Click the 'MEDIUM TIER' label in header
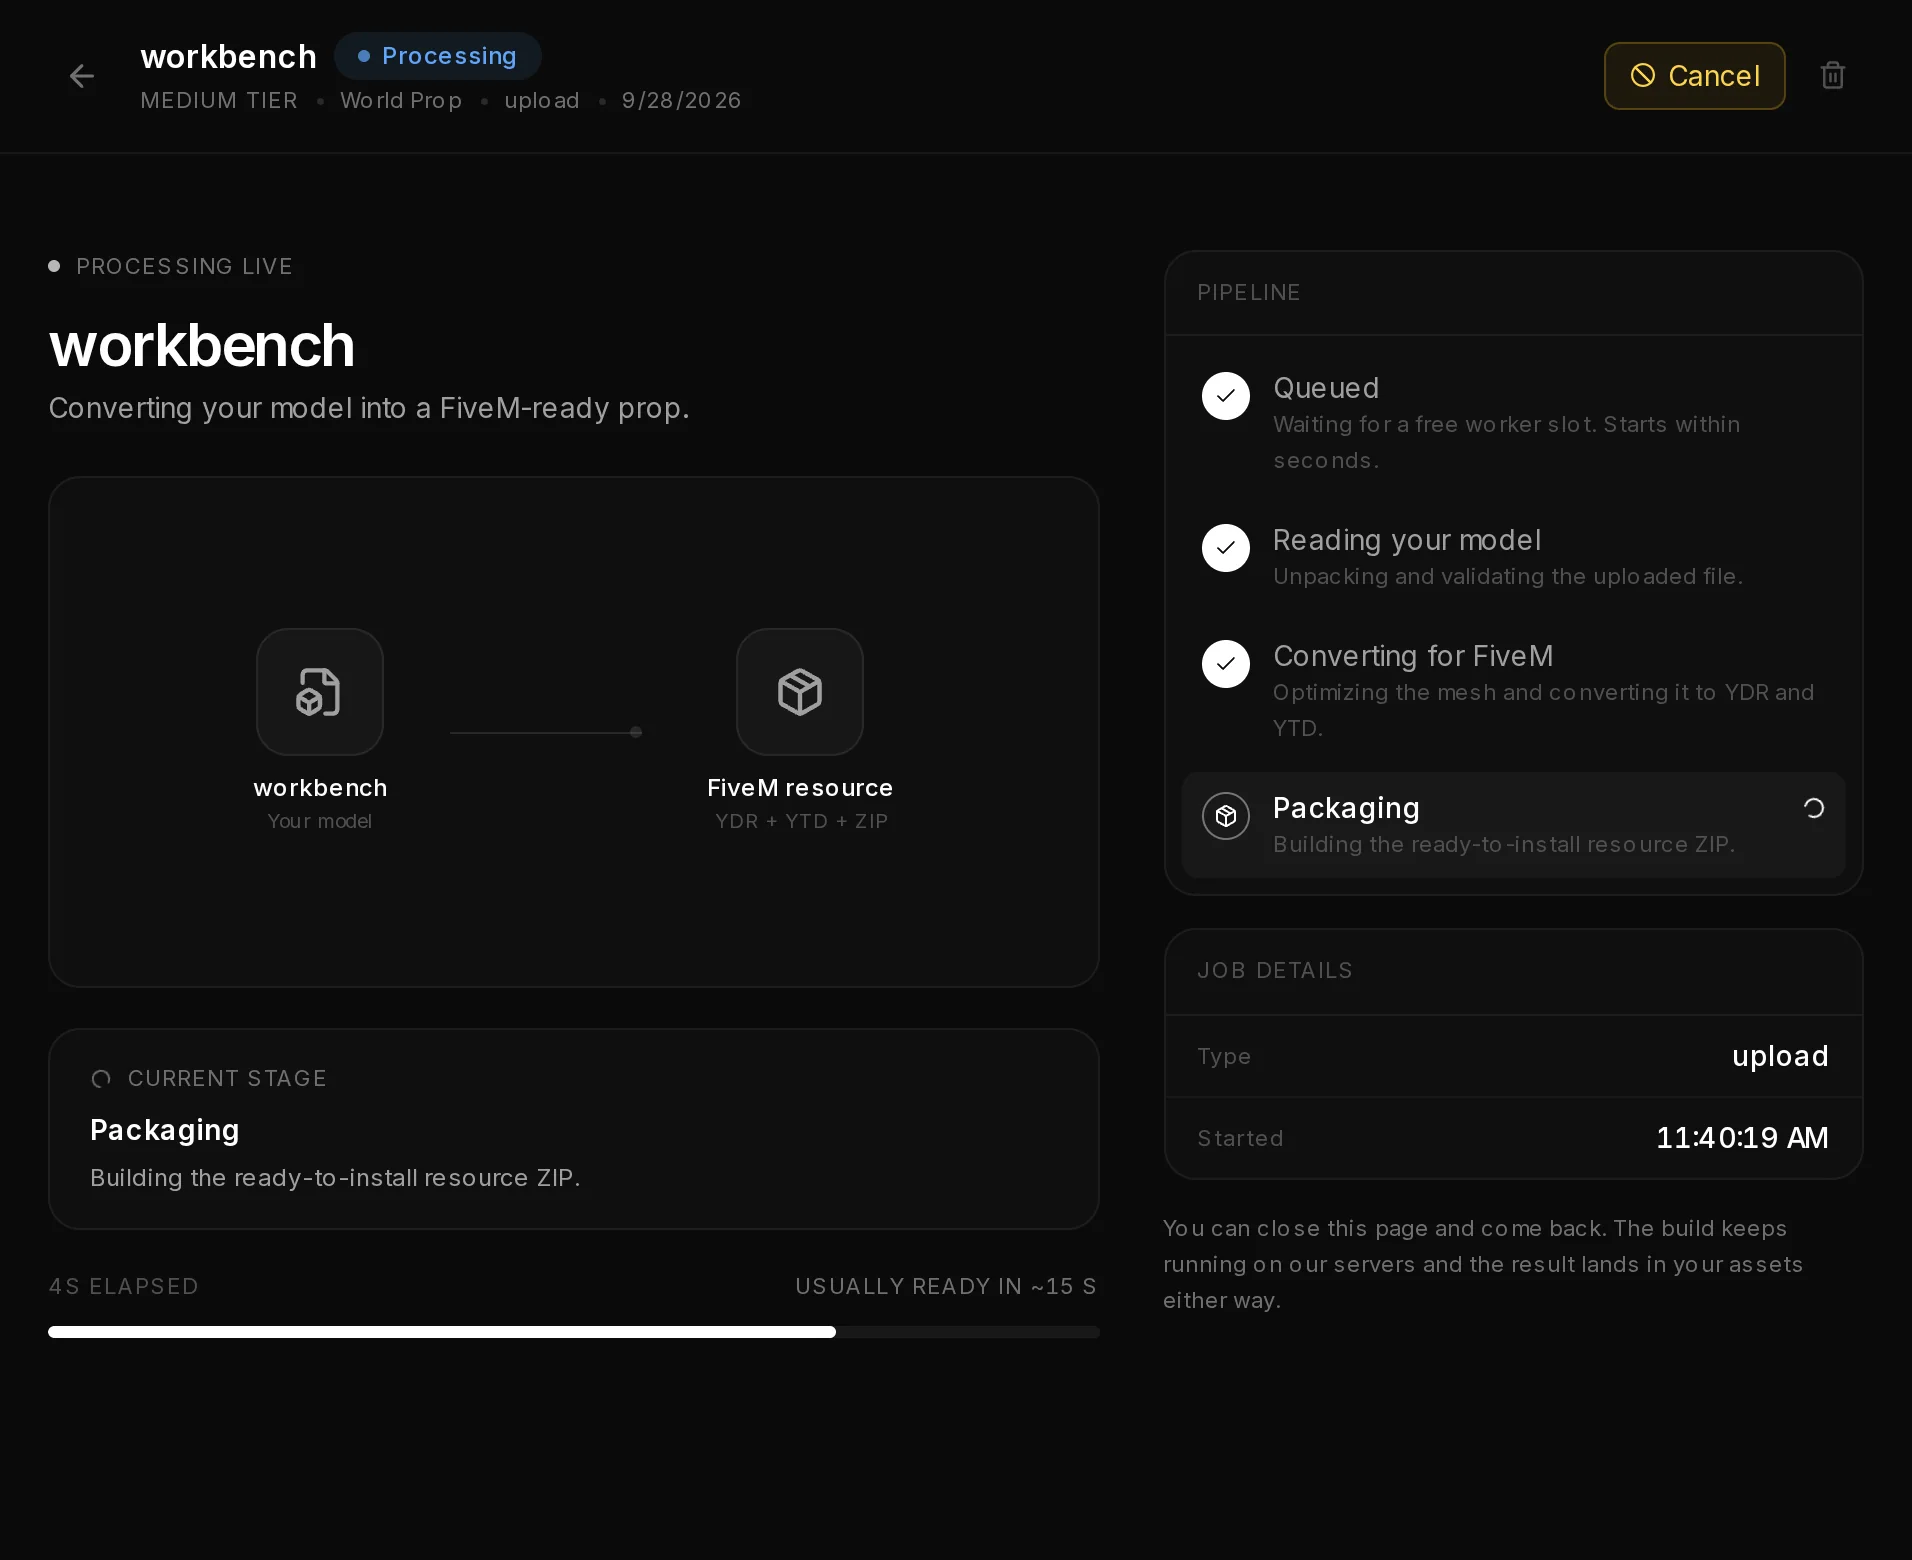Screen dimensions: 1912x1560 pyautogui.click(x=219, y=101)
